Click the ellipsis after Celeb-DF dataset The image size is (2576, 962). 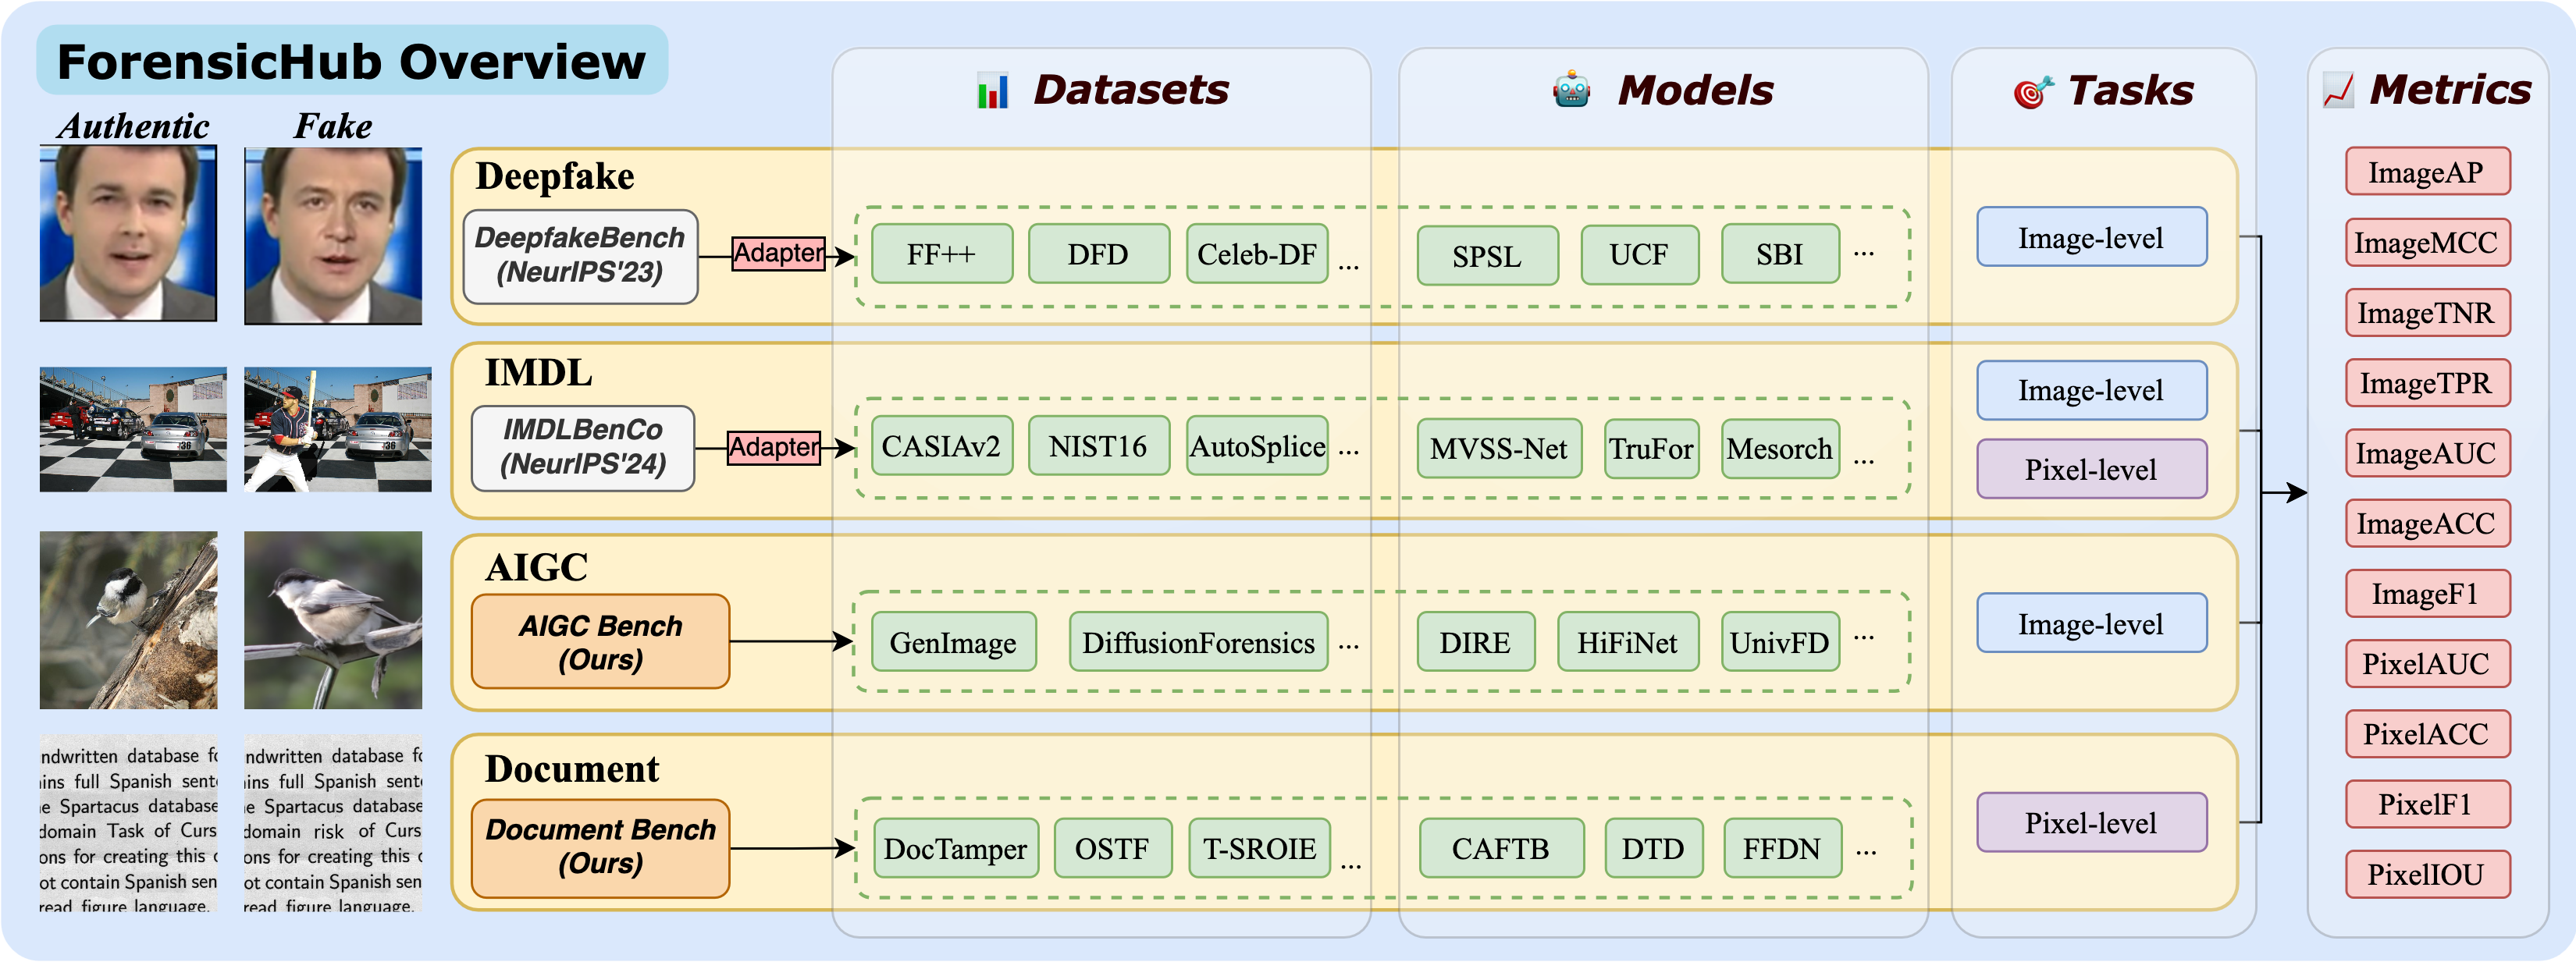(x=1348, y=268)
